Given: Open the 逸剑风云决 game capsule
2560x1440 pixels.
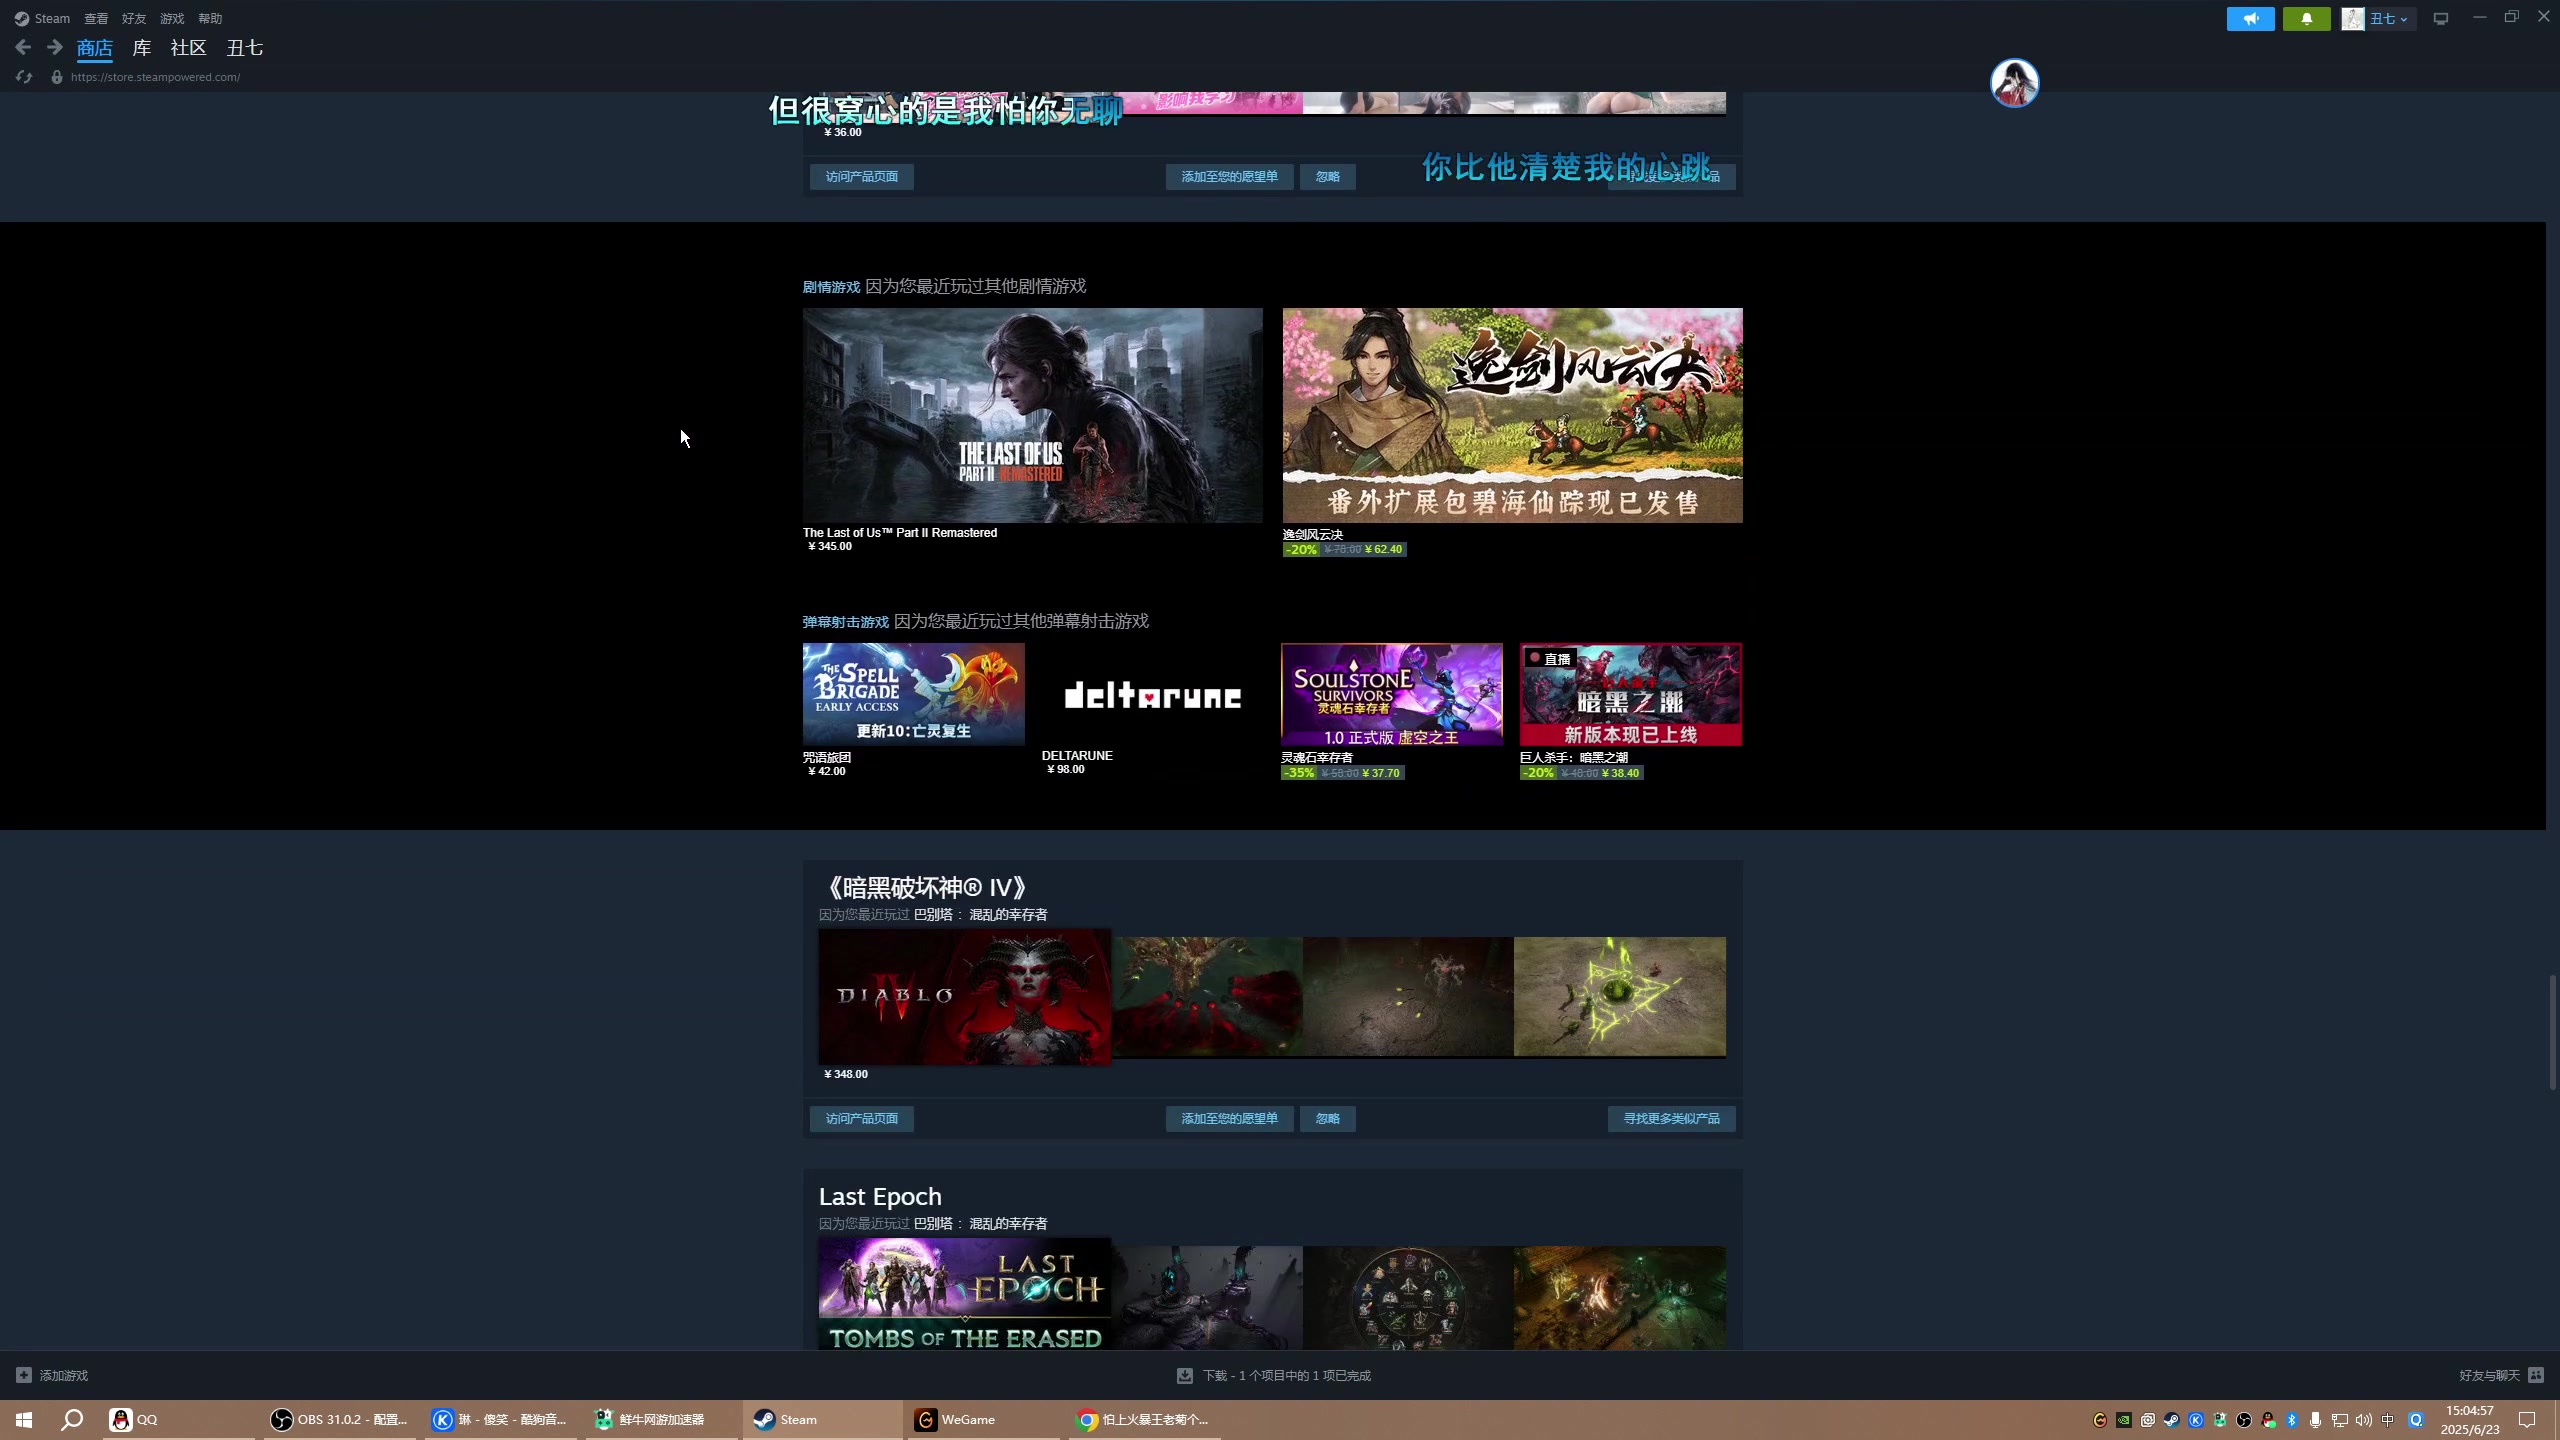Looking at the screenshot, I should (1512, 415).
